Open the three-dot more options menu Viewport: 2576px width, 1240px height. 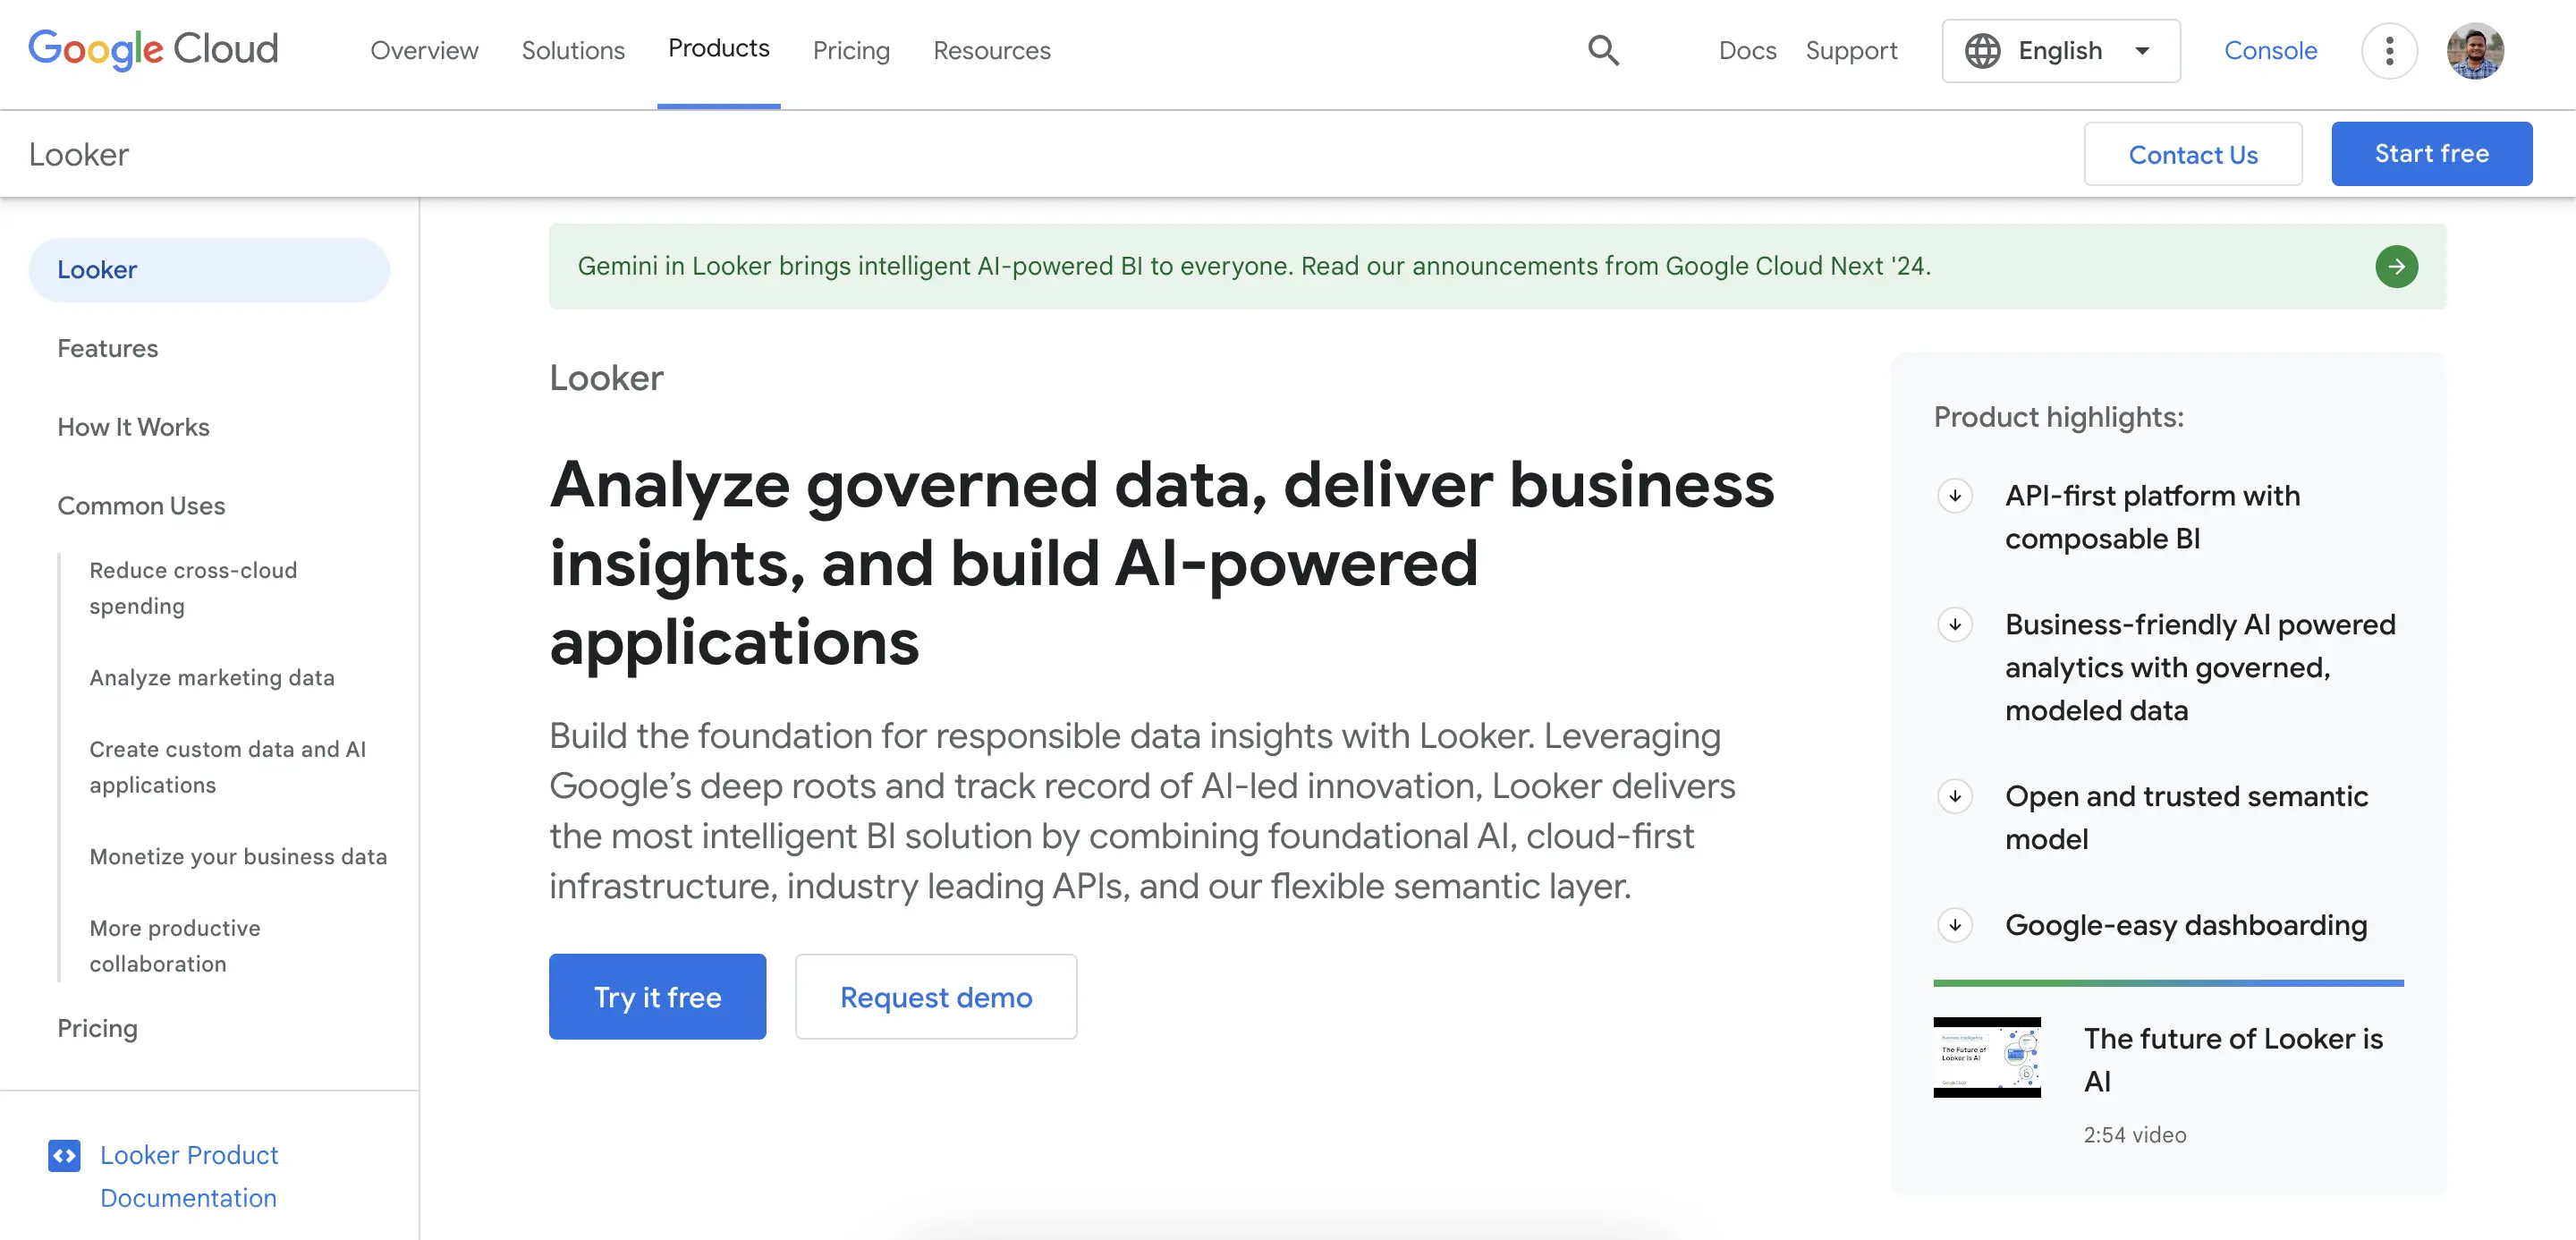(x=2389, y=50)
